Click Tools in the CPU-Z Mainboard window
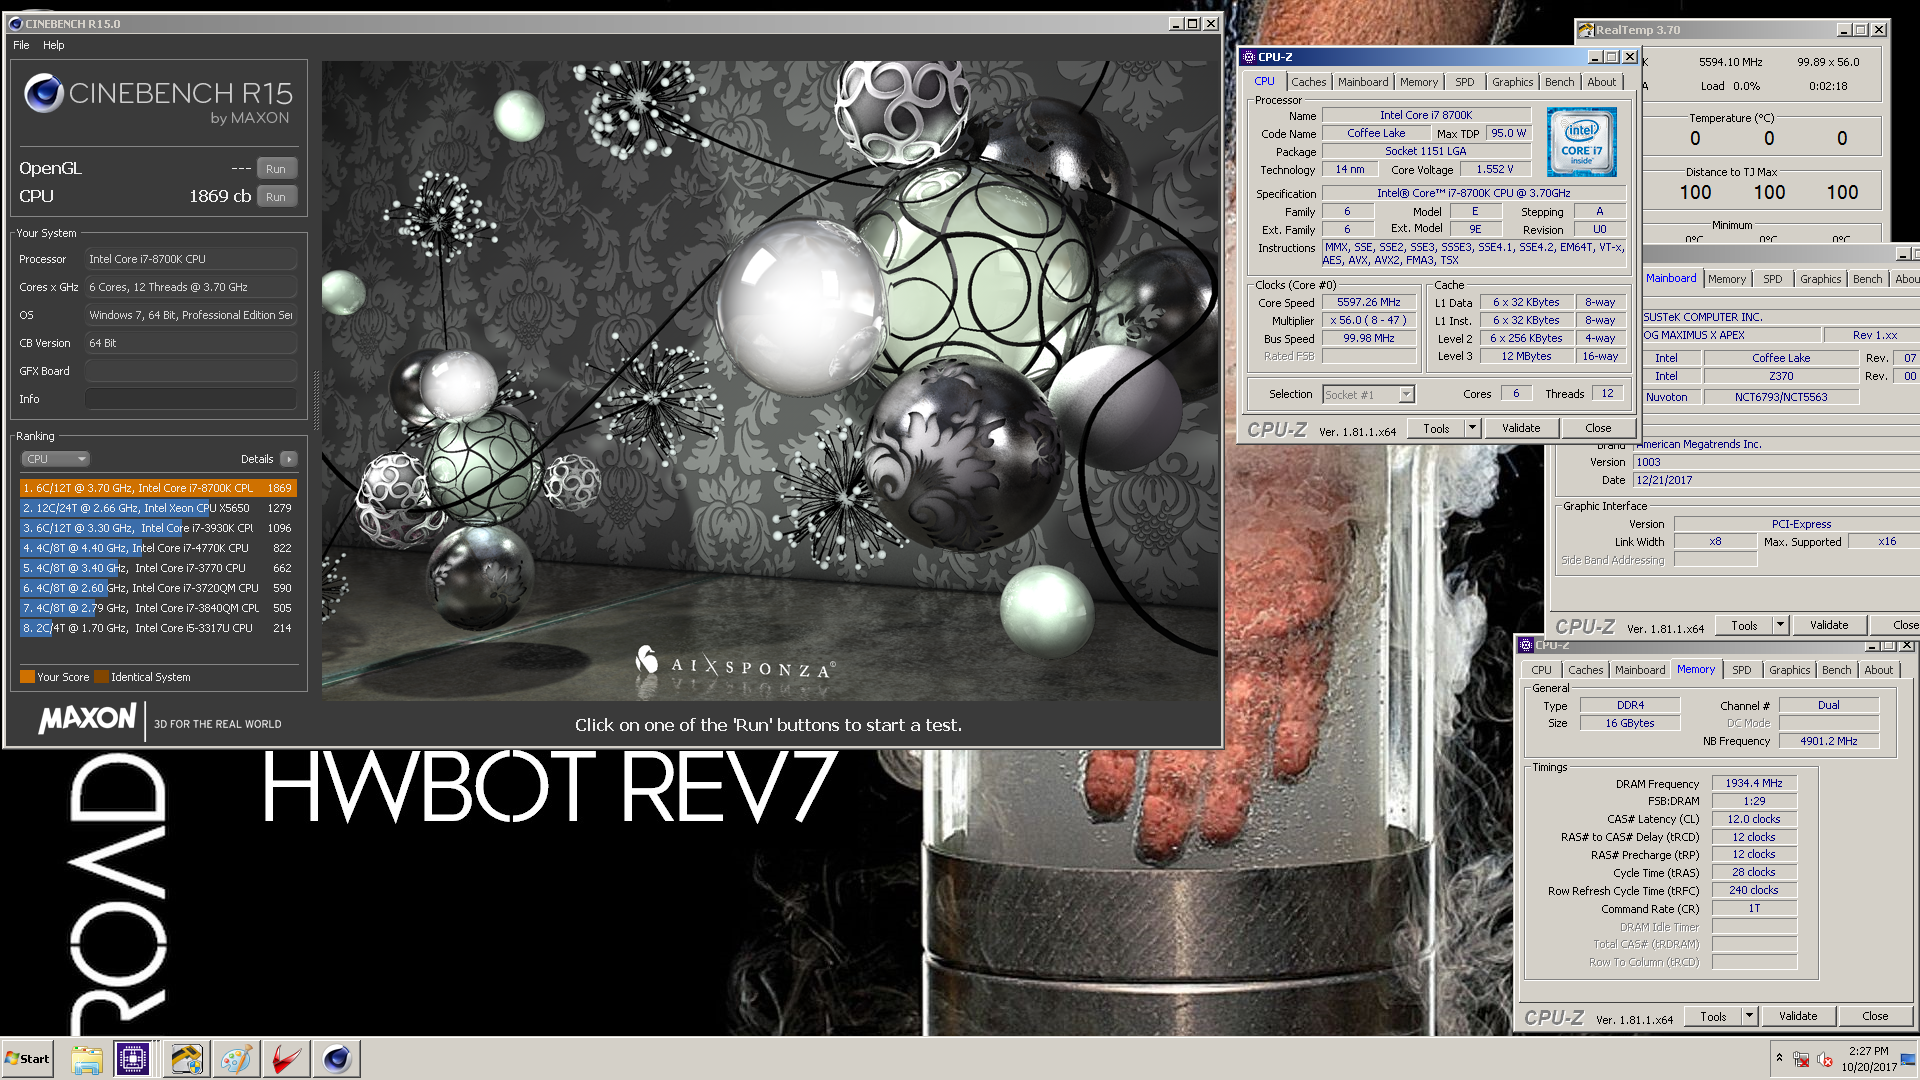The image size is (1920, 1080). (1744, 625)
